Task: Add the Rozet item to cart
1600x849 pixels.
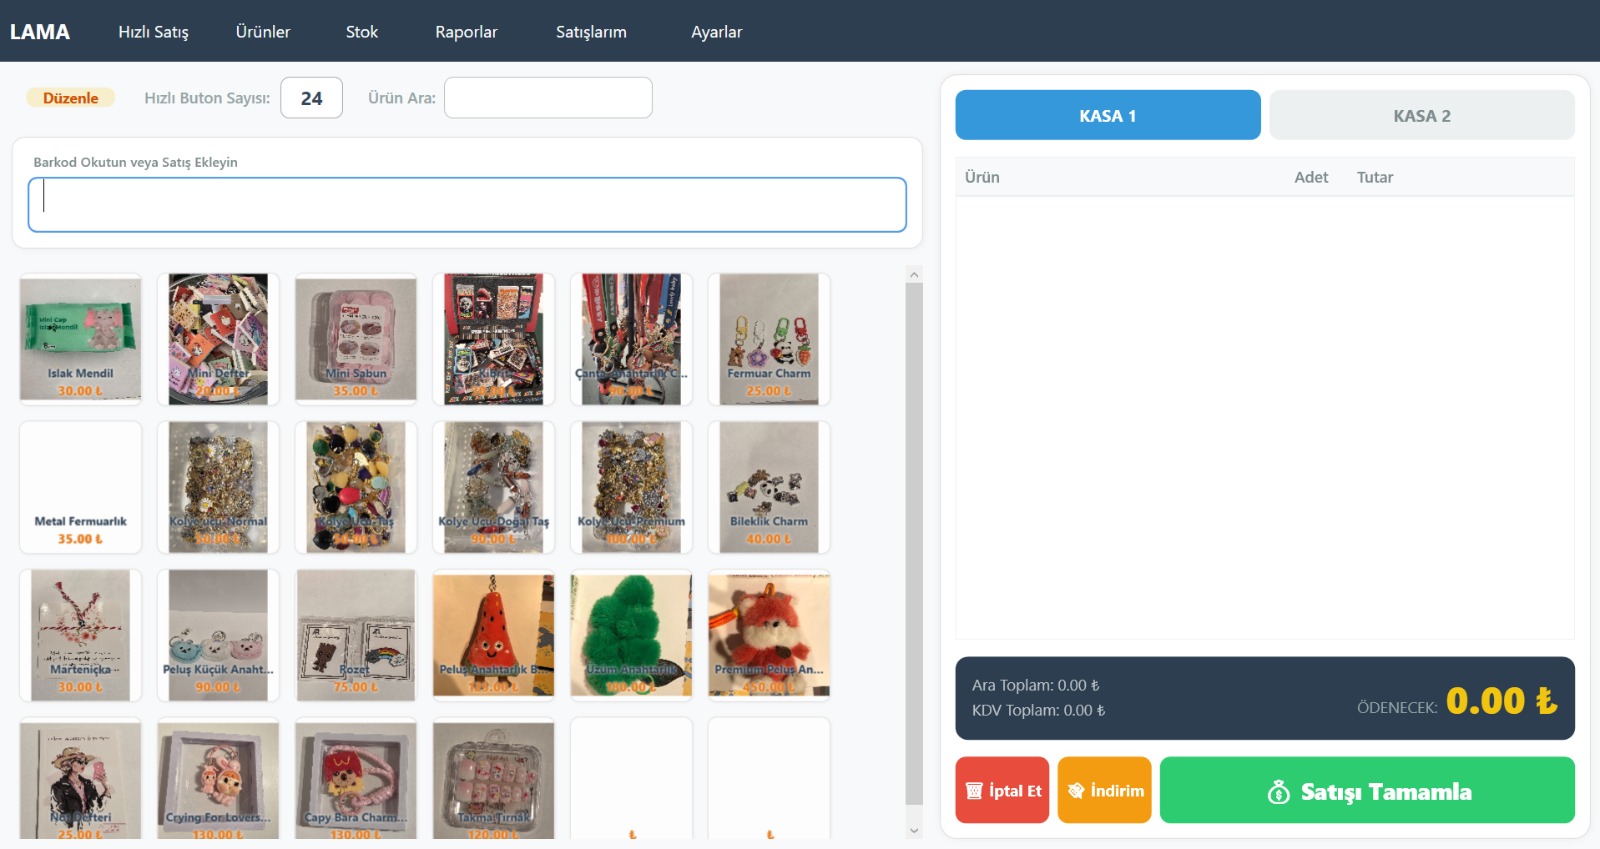Action: (355, 635)
